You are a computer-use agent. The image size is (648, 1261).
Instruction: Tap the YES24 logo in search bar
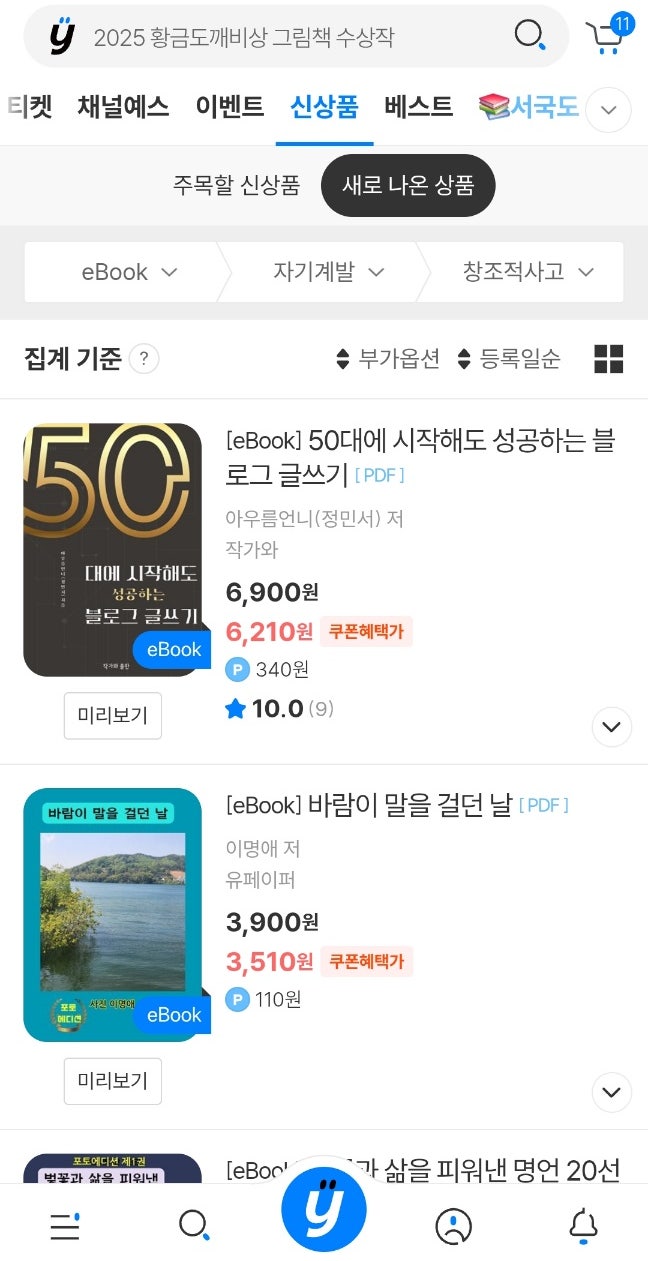62,36
